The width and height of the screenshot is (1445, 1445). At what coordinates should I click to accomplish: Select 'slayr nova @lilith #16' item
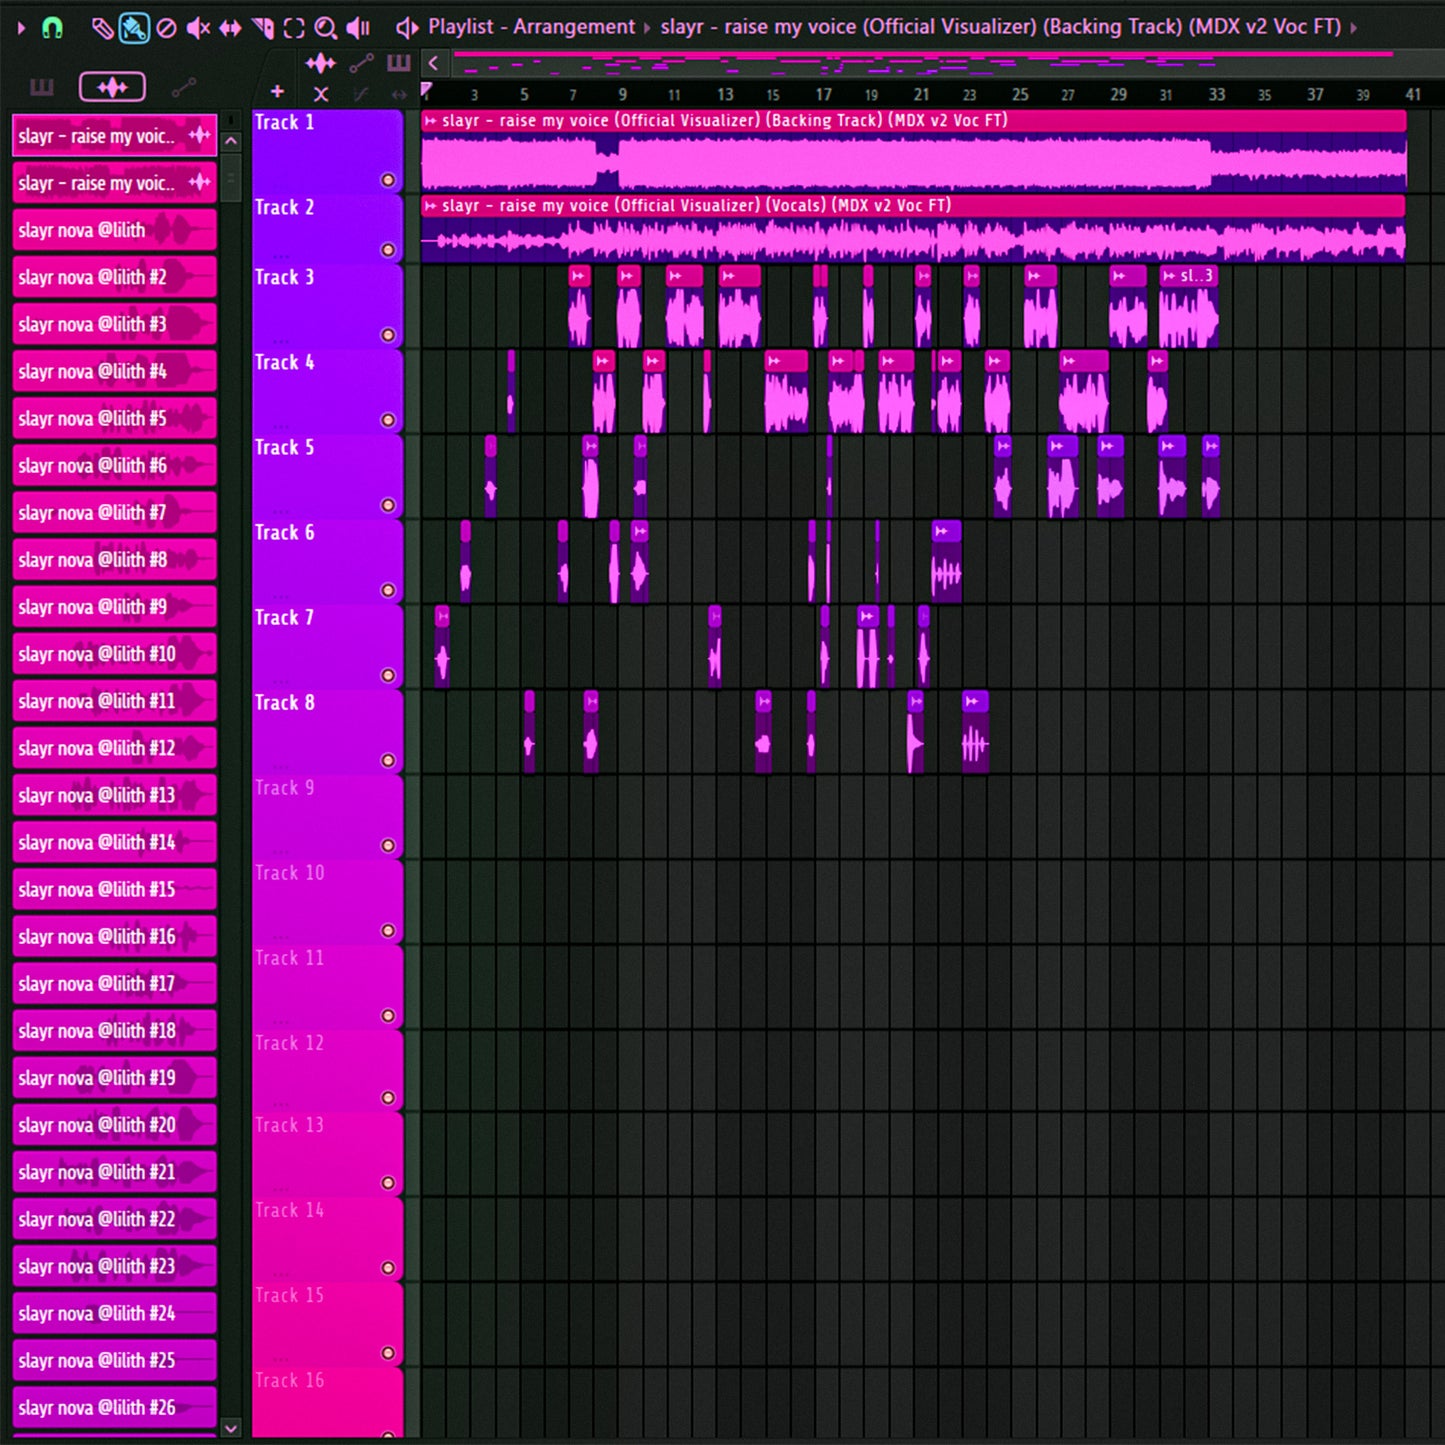[x=115, y=936]
